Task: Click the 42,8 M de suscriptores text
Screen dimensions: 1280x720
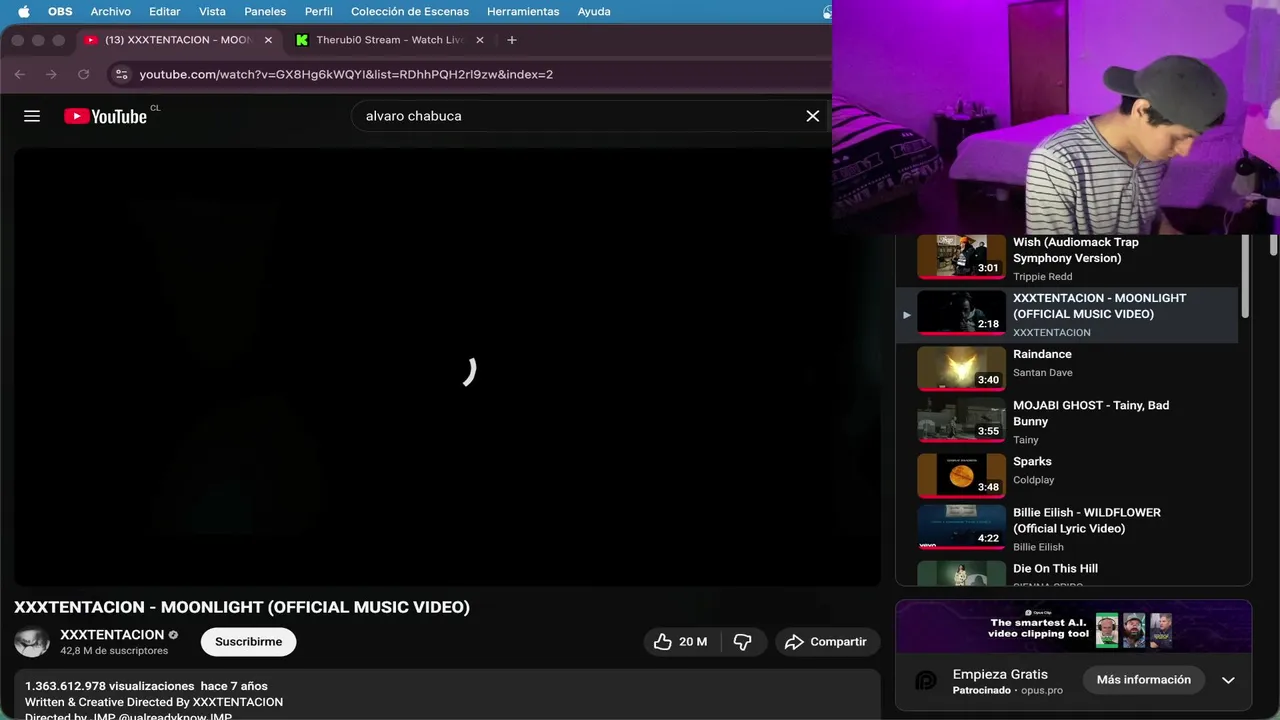Action: pyautogui.click(x=114, y=651)
